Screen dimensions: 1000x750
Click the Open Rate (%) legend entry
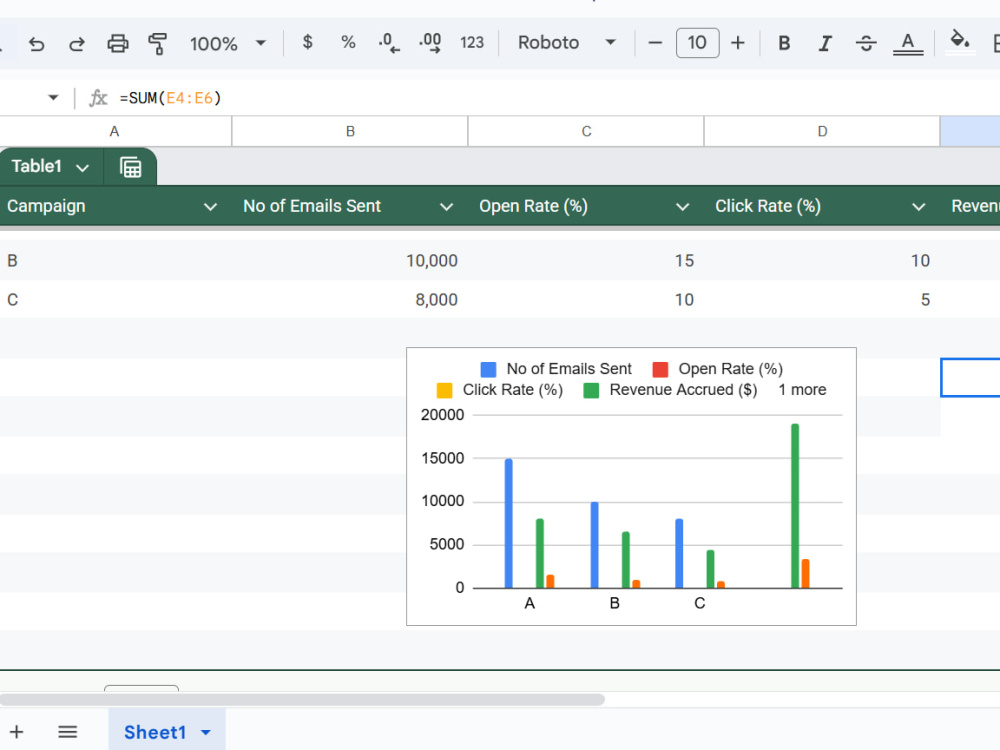pyautogui.click(x=718, y=369)
